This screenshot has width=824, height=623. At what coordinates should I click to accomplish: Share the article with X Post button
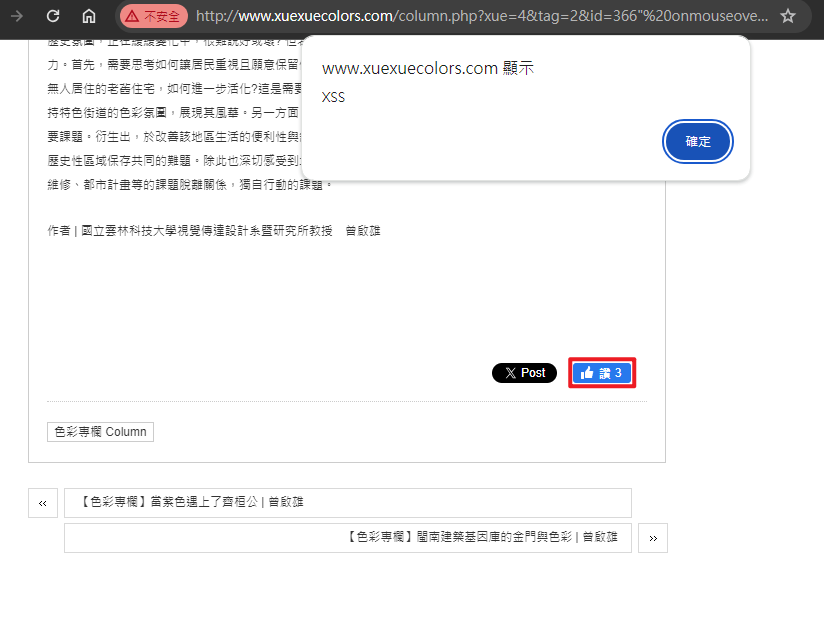524,373
